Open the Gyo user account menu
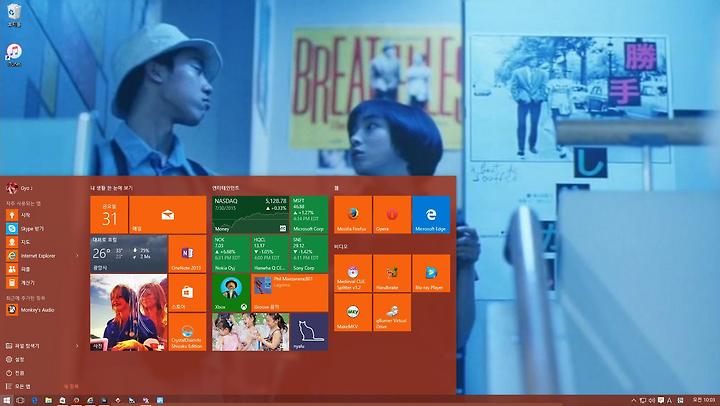Image resolution: width=720 pixels, height=406 pixels. (19, 188)
